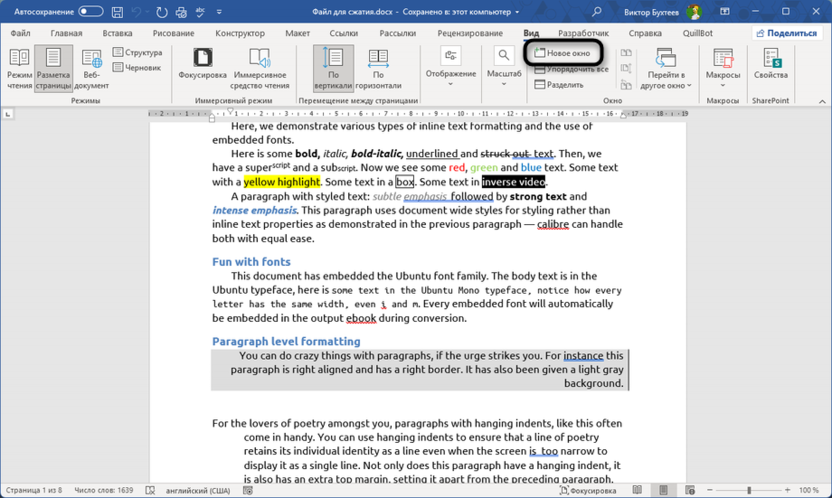Click the Режим чтения view icon
This screenshot has width=832, height=498.
pos(19,66)
